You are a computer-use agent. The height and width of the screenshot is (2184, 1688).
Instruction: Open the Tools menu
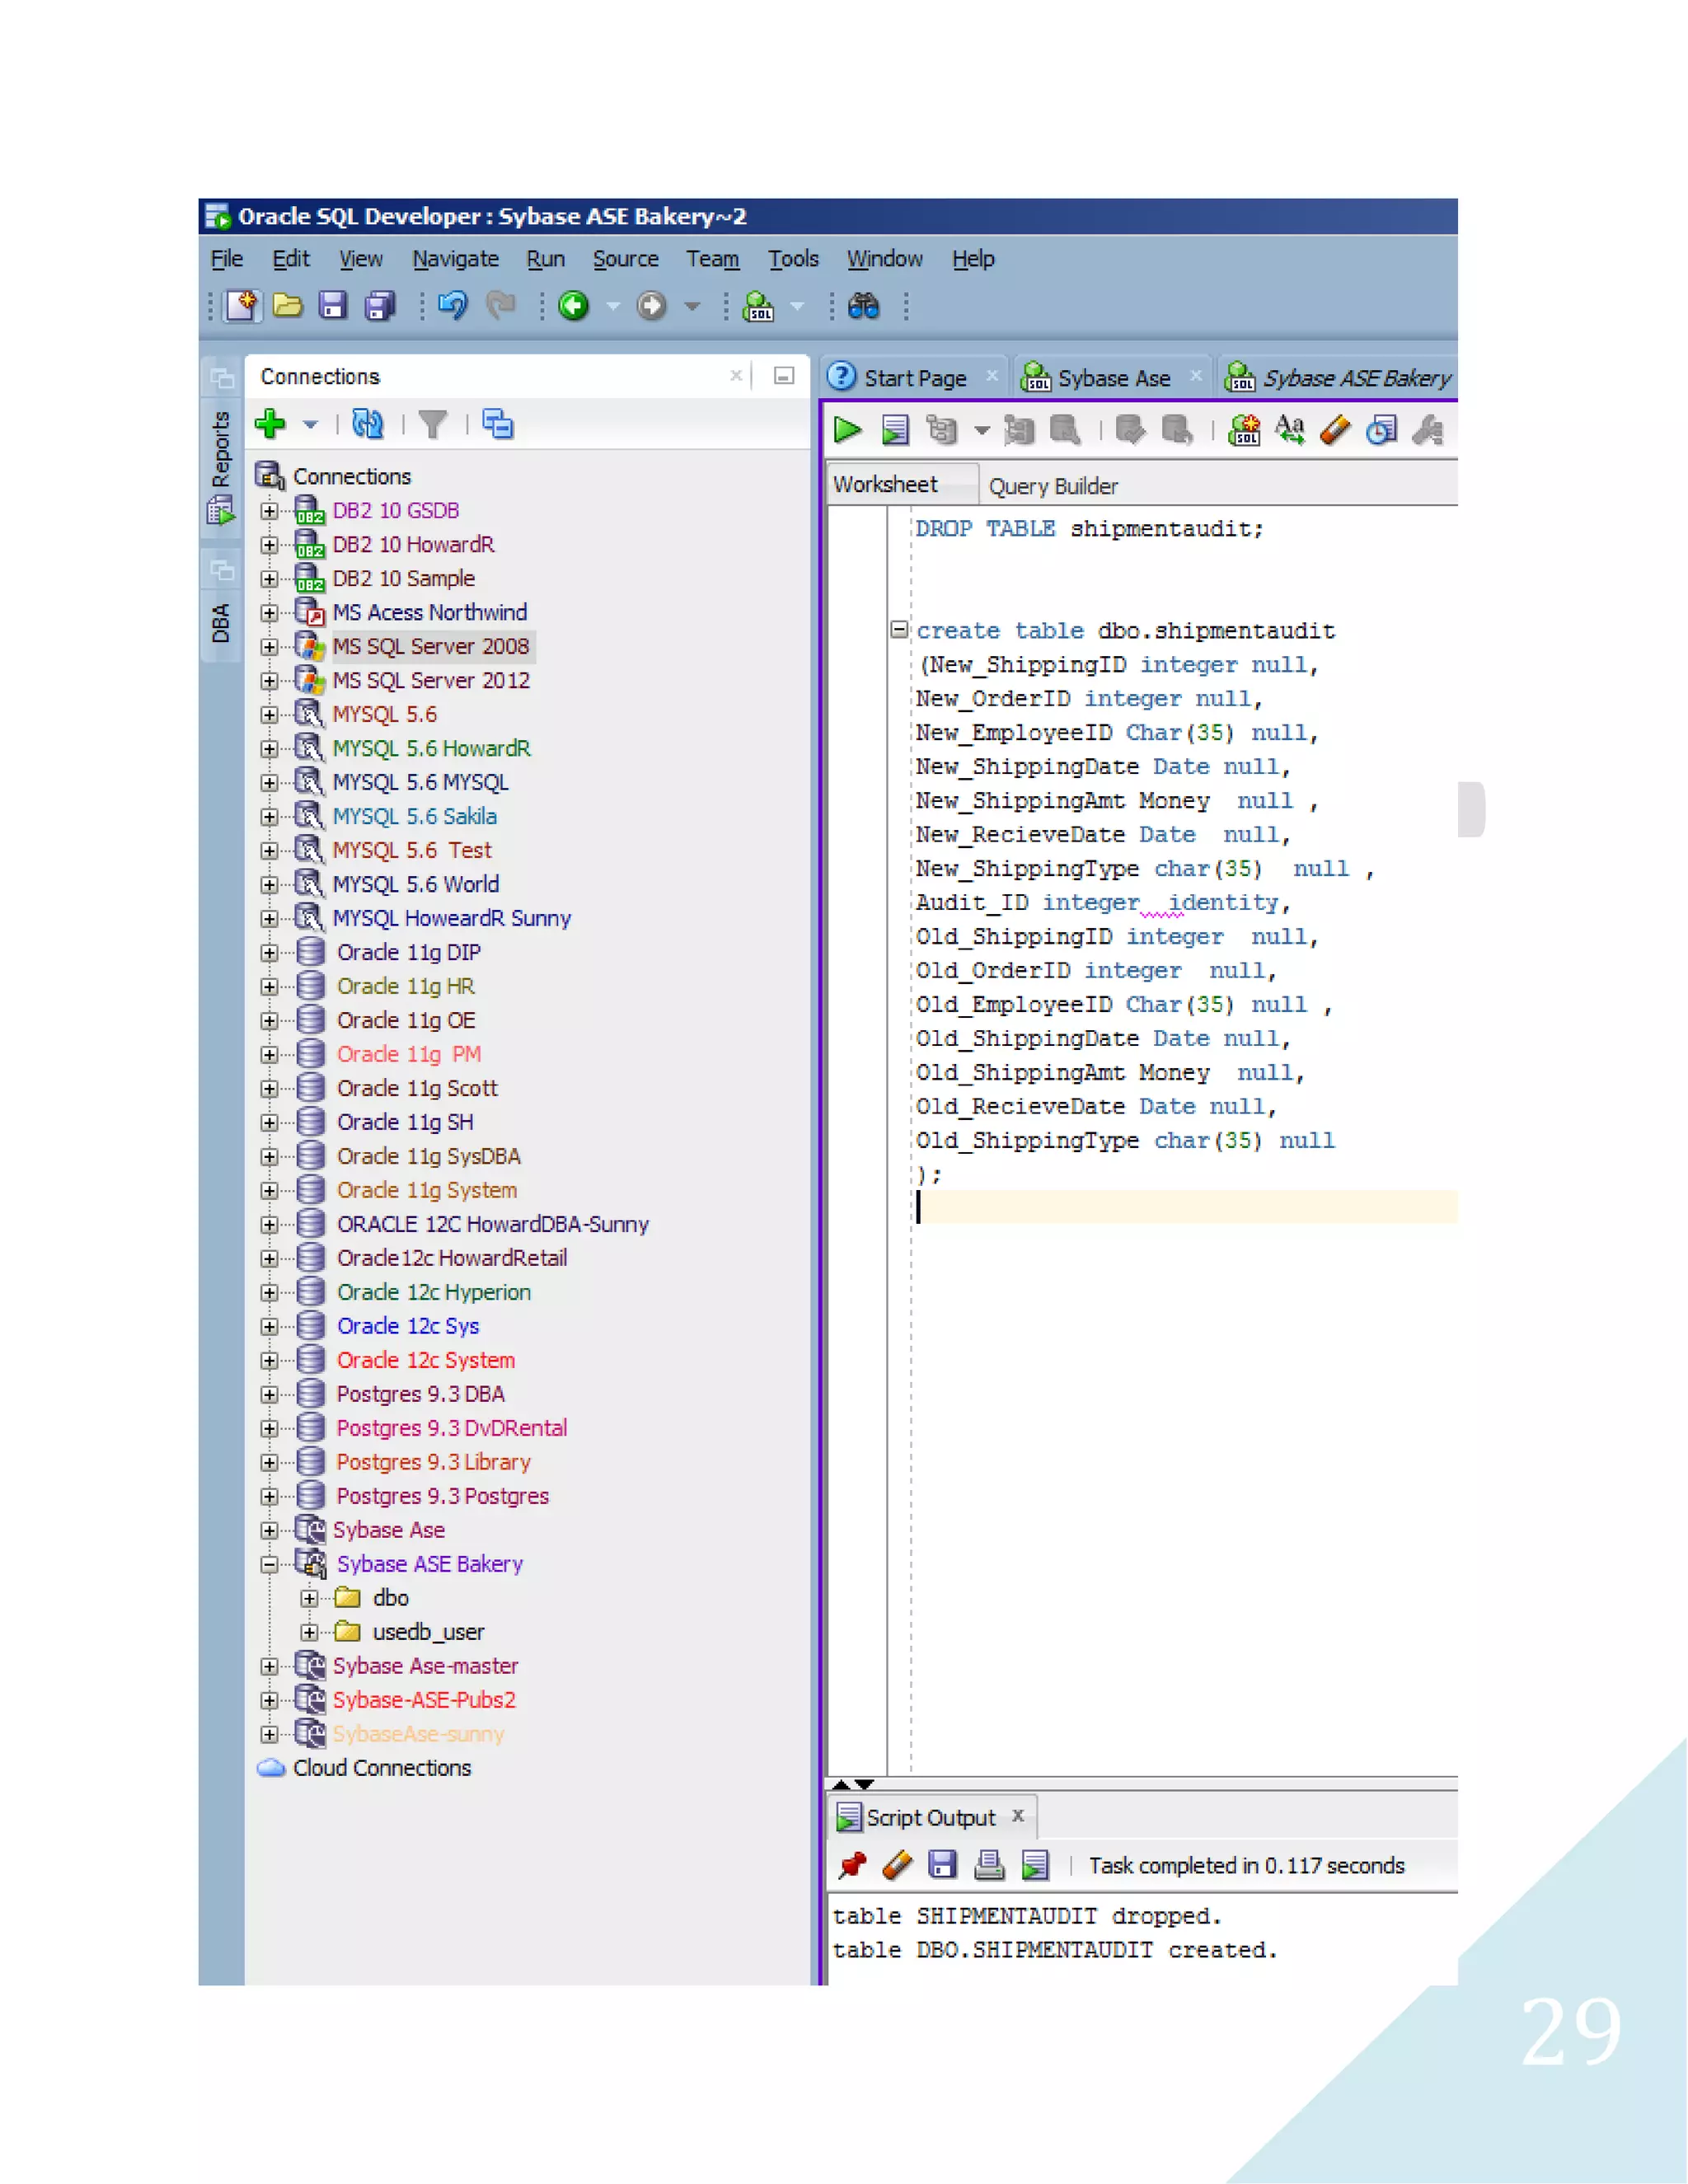tap(792, 259)
